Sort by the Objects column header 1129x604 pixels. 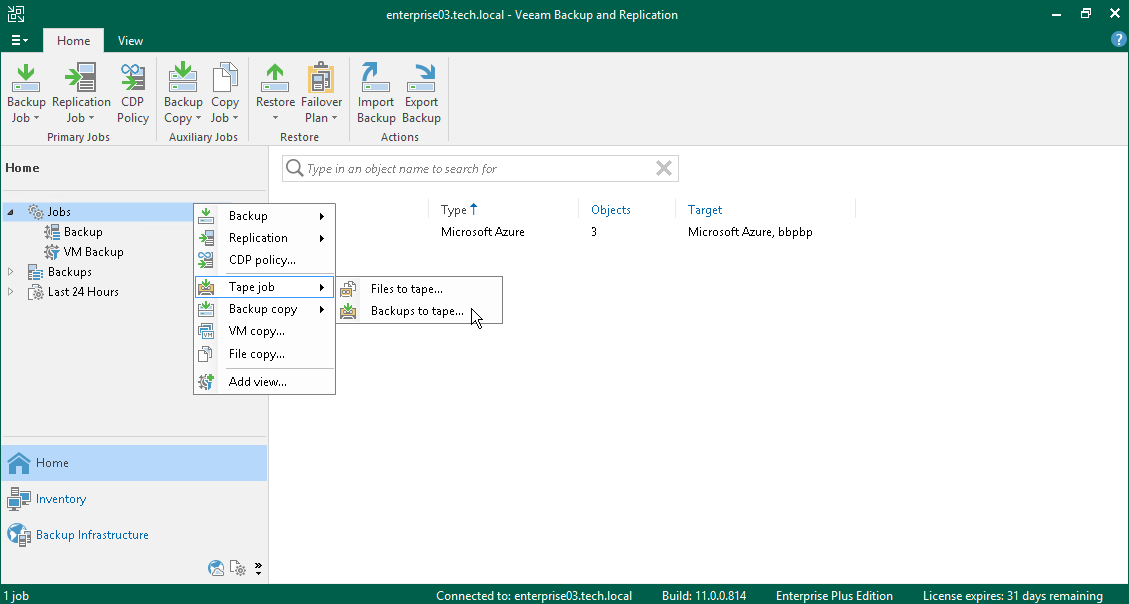611,209
